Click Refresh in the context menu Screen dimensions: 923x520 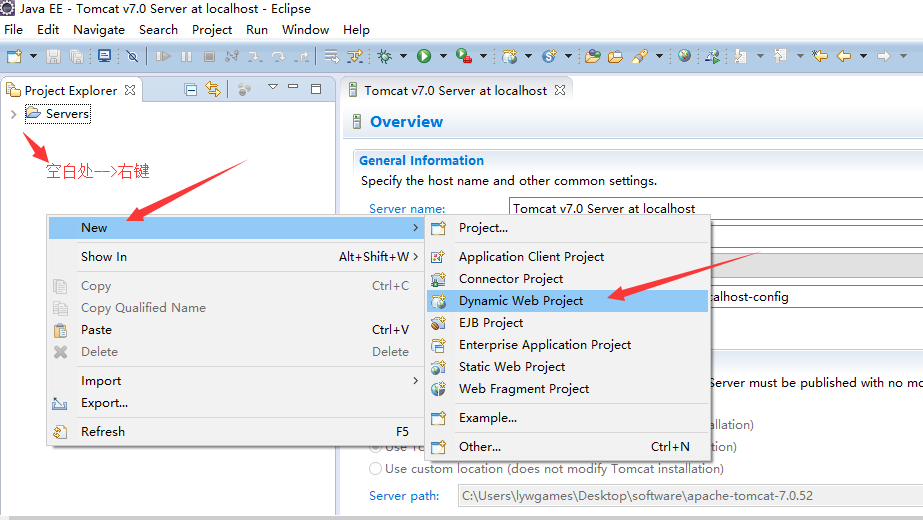(x=236, y=432)
